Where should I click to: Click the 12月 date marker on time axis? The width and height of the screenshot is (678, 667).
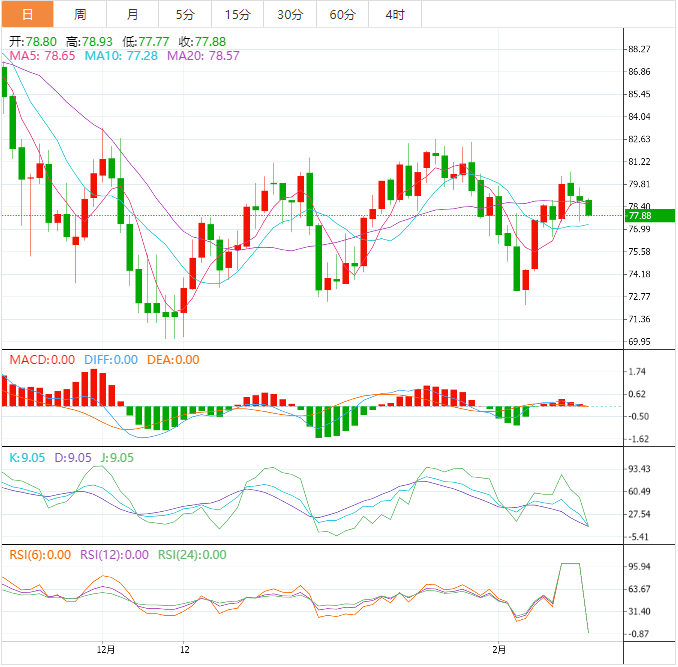pyautogui.click(x=106, y=649)
